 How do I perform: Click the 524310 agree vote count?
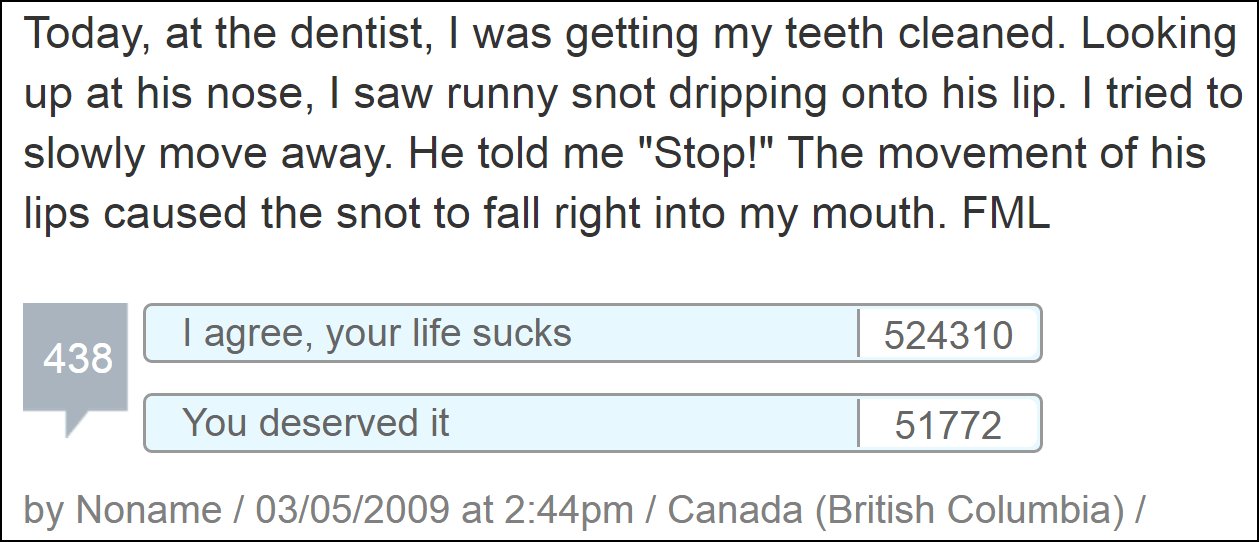pos(948,335)
